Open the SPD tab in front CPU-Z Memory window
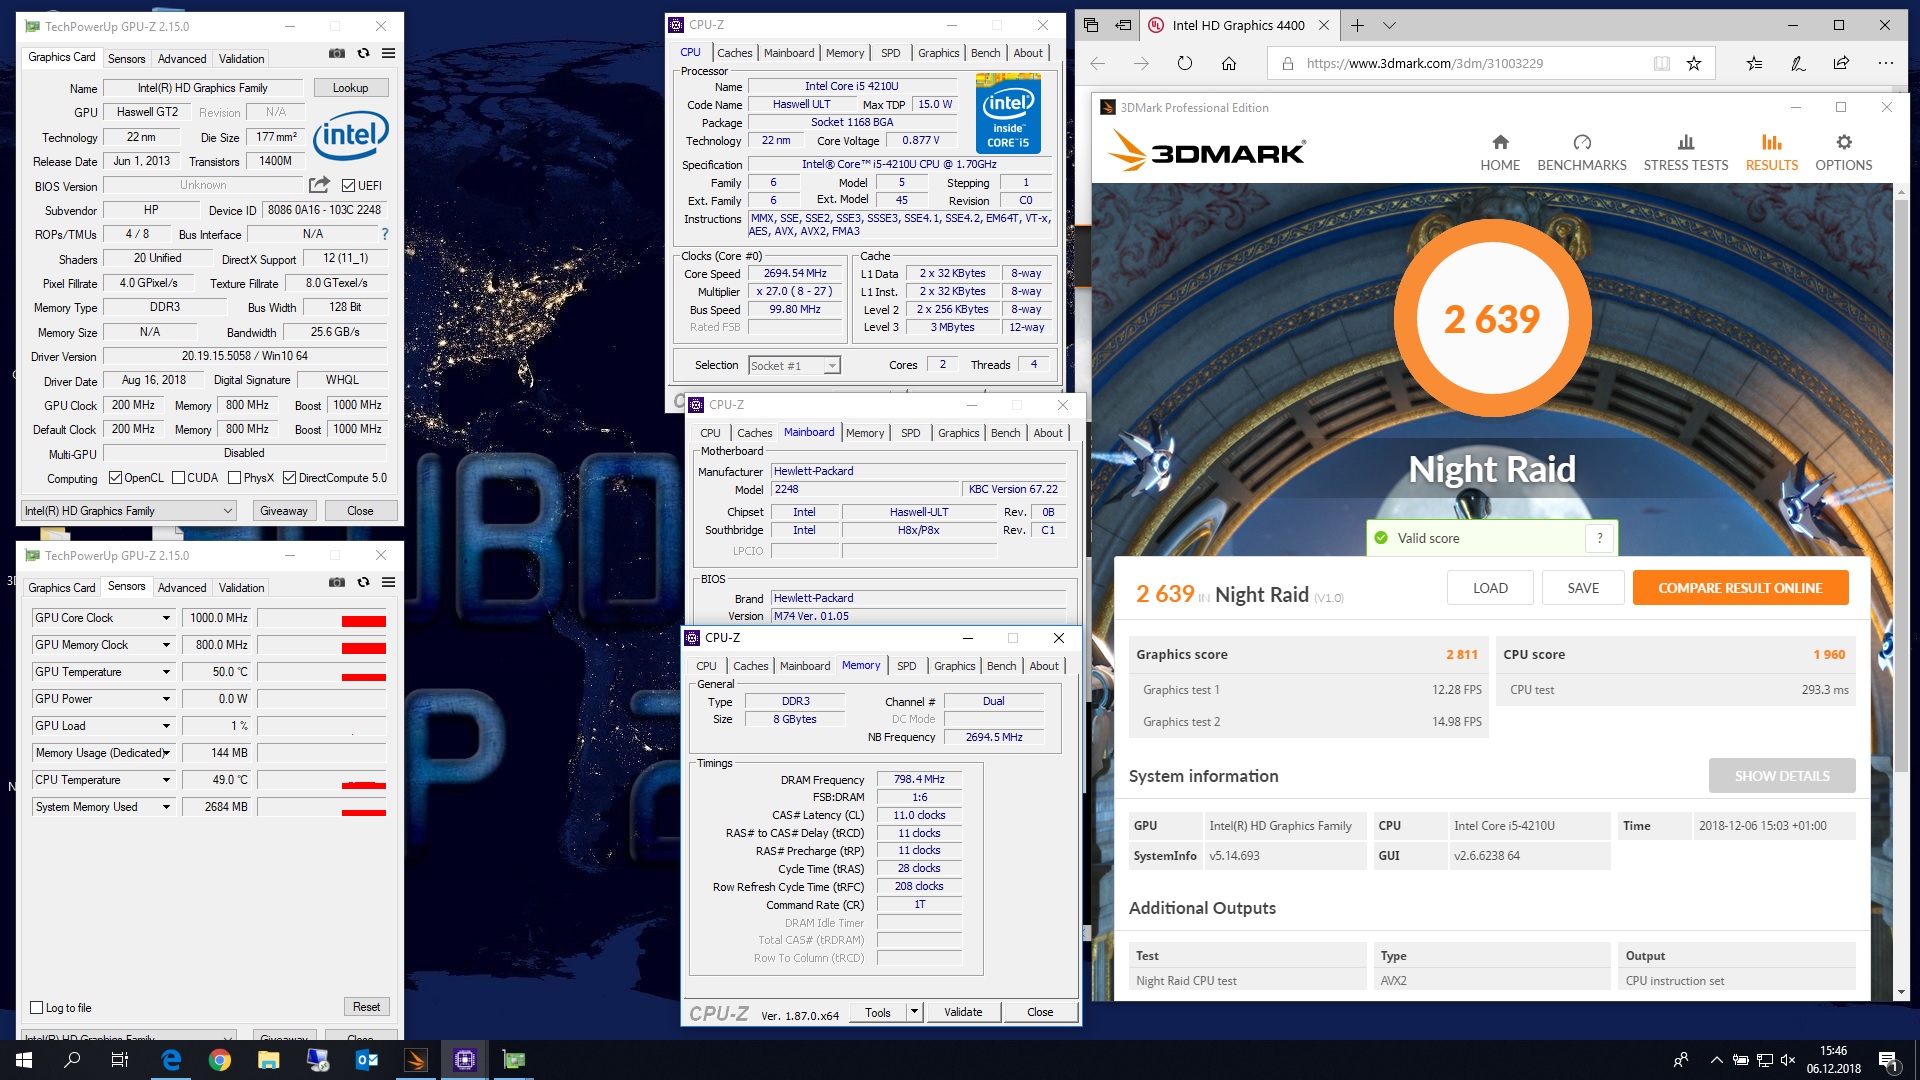The image size is (1920, 1080). [x=906, y=666]
